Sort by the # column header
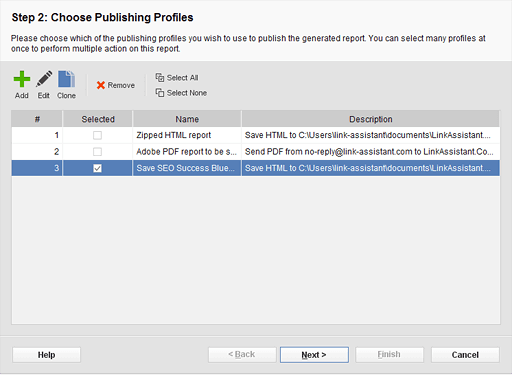 point(37,119)
